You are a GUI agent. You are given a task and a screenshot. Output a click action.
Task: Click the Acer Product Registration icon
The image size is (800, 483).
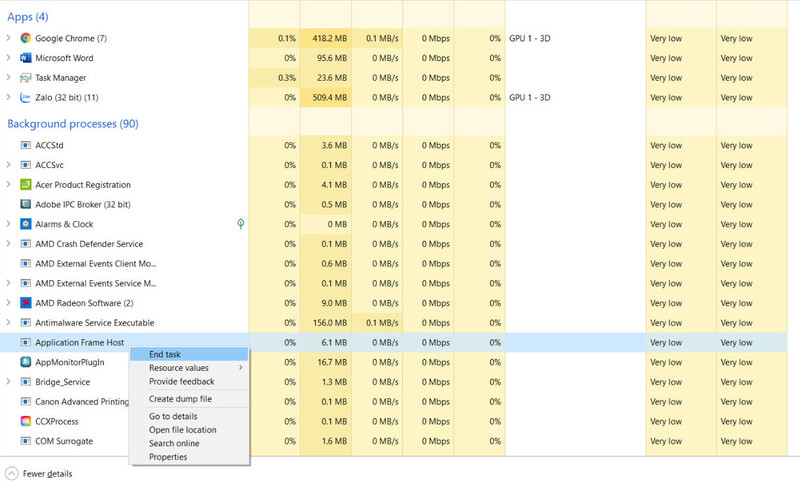click(x=26, y=185)
